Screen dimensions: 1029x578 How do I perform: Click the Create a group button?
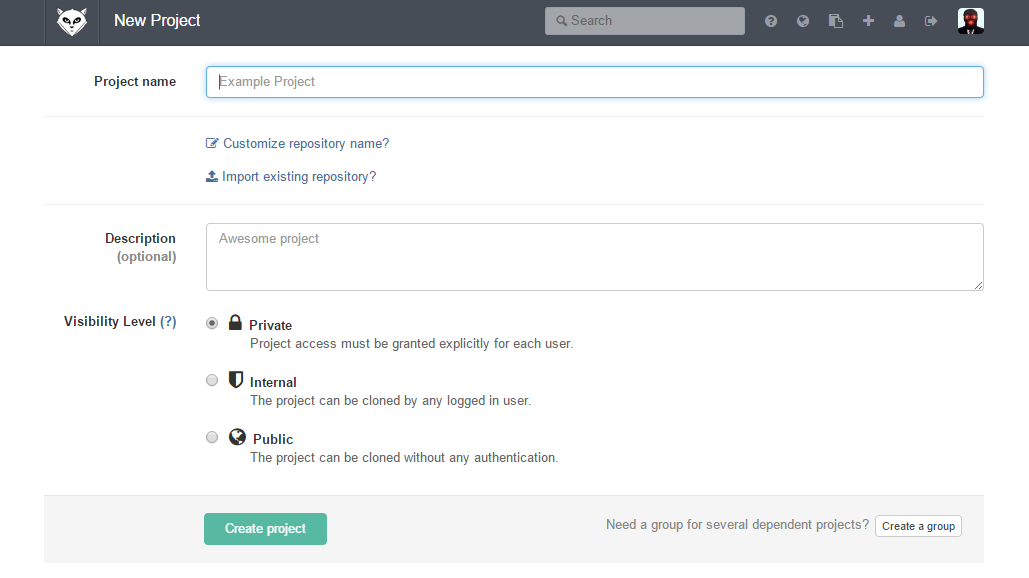pyautogui.click(x=918, y=526)
